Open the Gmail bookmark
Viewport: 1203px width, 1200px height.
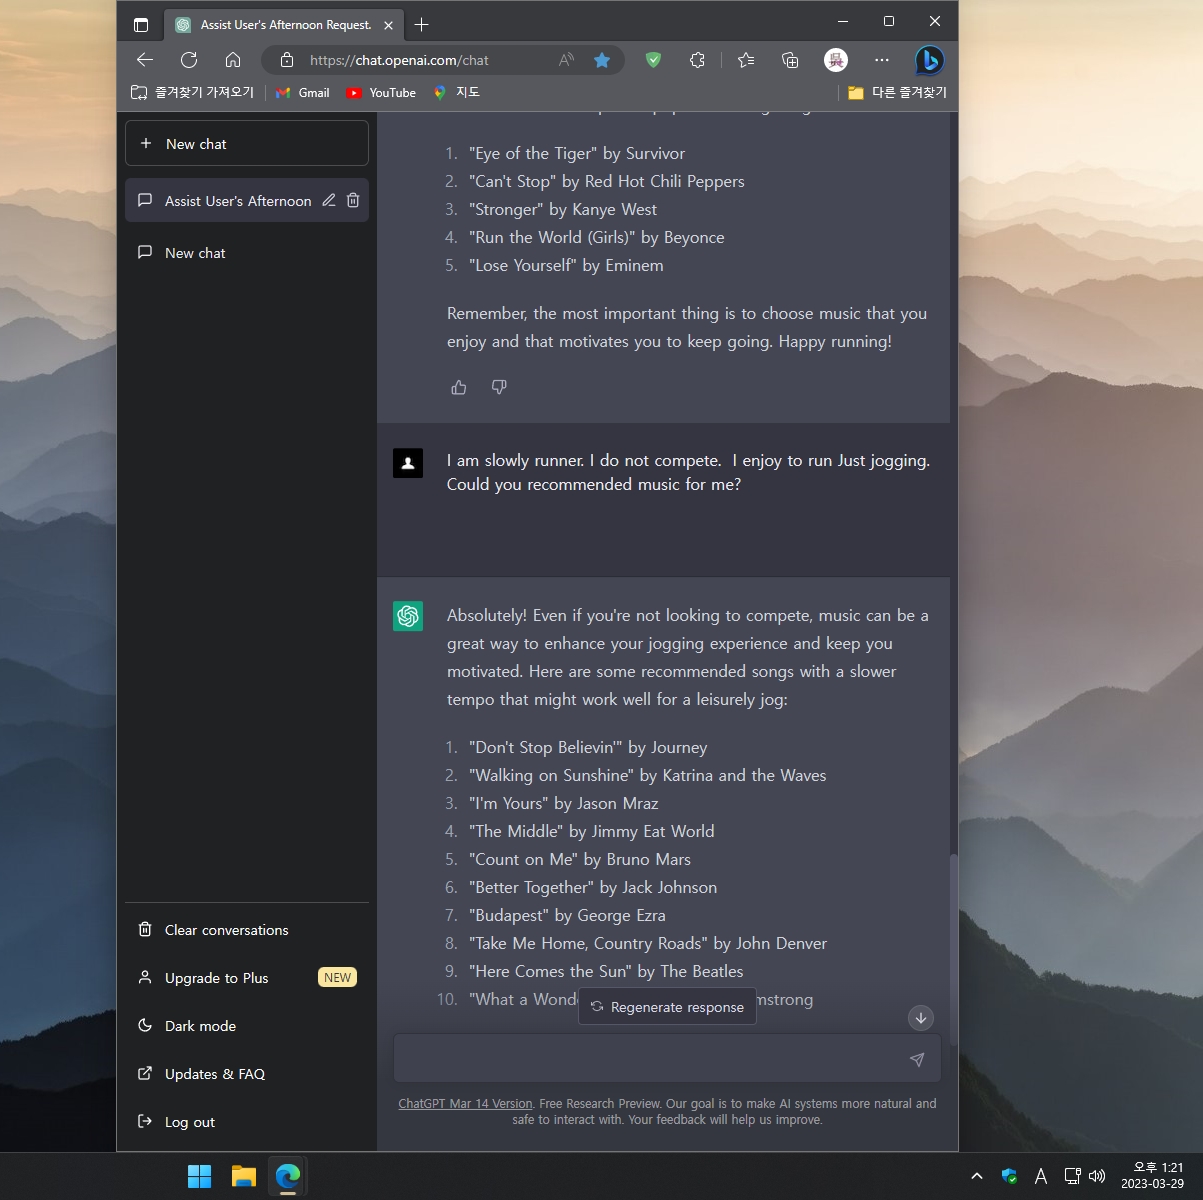302,92
